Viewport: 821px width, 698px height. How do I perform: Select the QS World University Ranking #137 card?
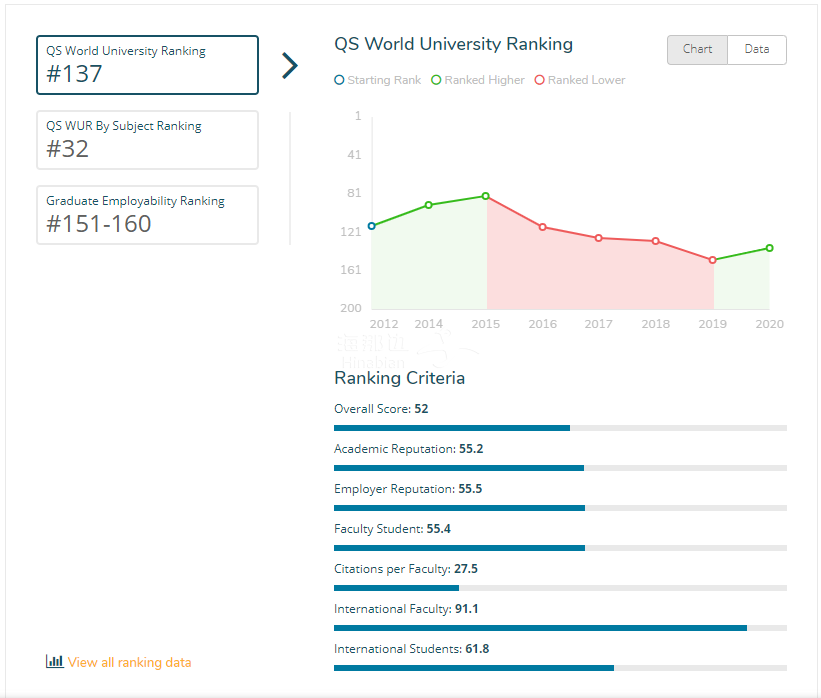pyautogui.click(x=147, y=65)
